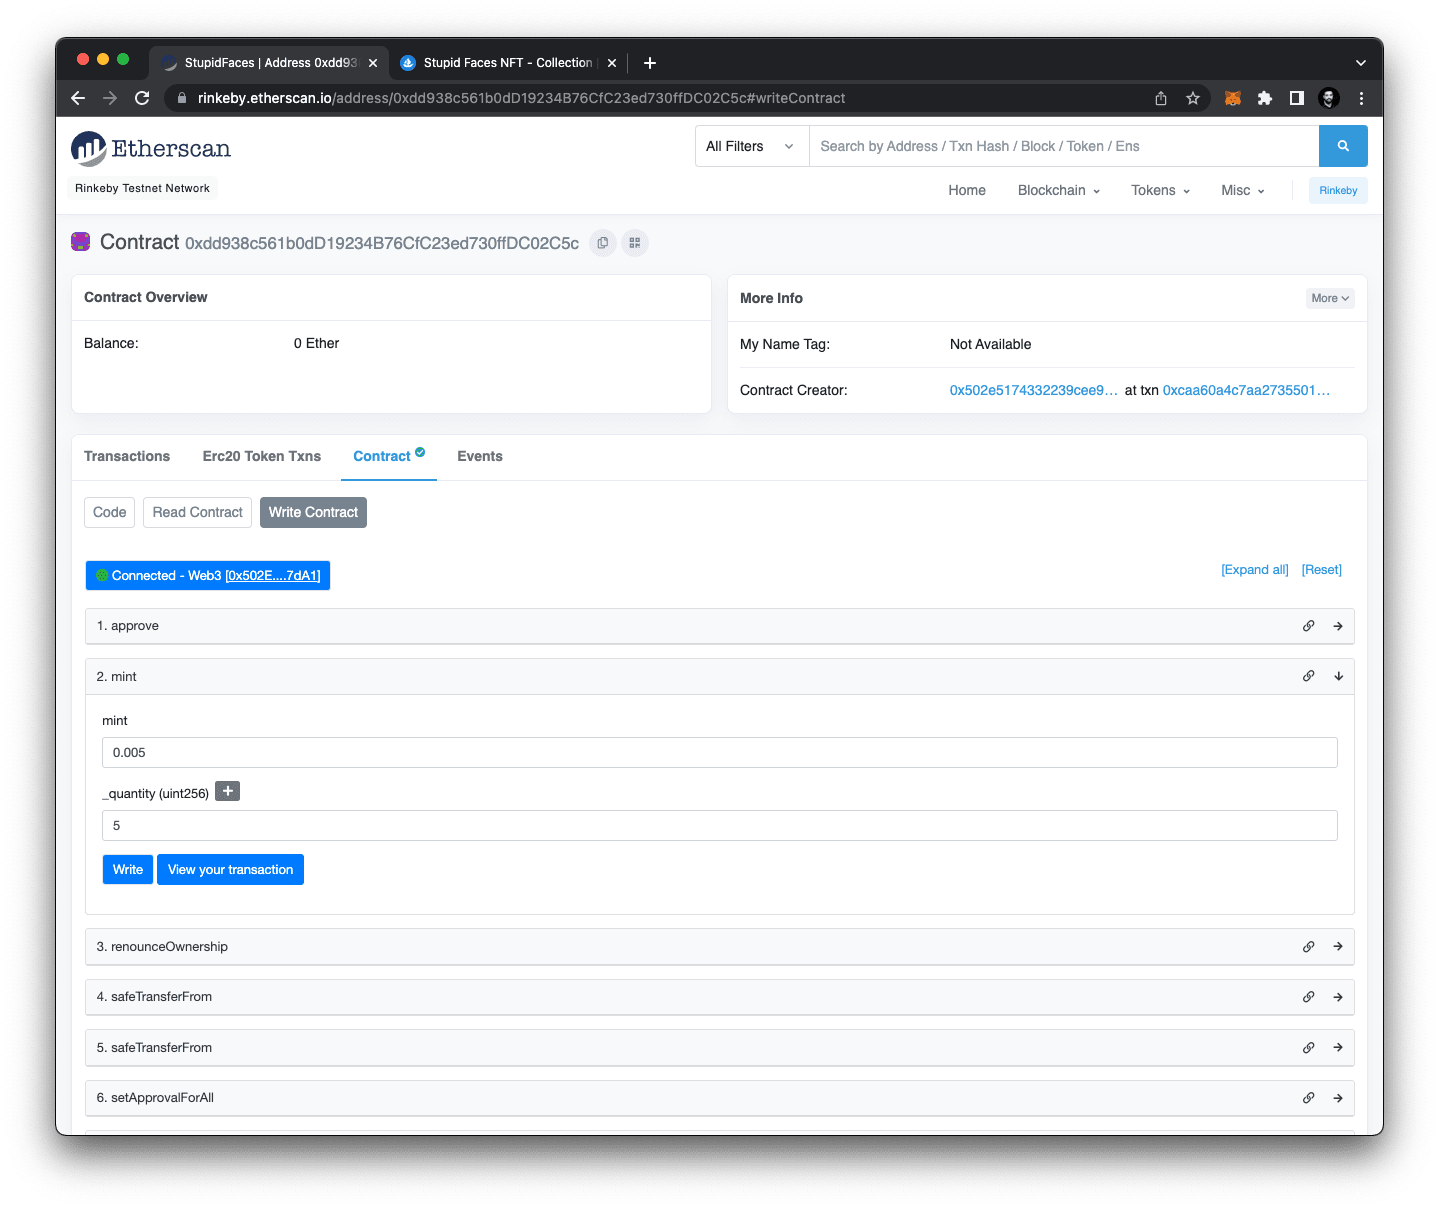The image size is (1439, 1209).
Task: Switch to the Erc20 Token Txns tab
Action: (262, 456)
